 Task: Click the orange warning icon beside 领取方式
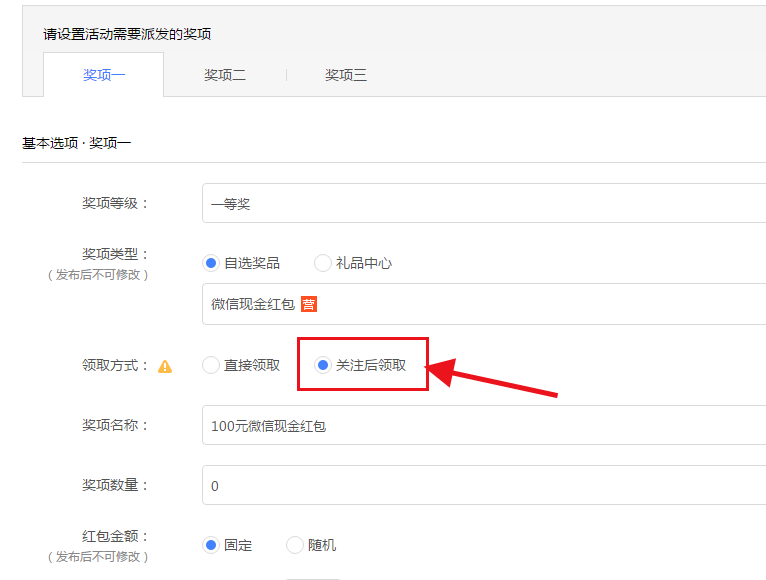coord(165,366)
